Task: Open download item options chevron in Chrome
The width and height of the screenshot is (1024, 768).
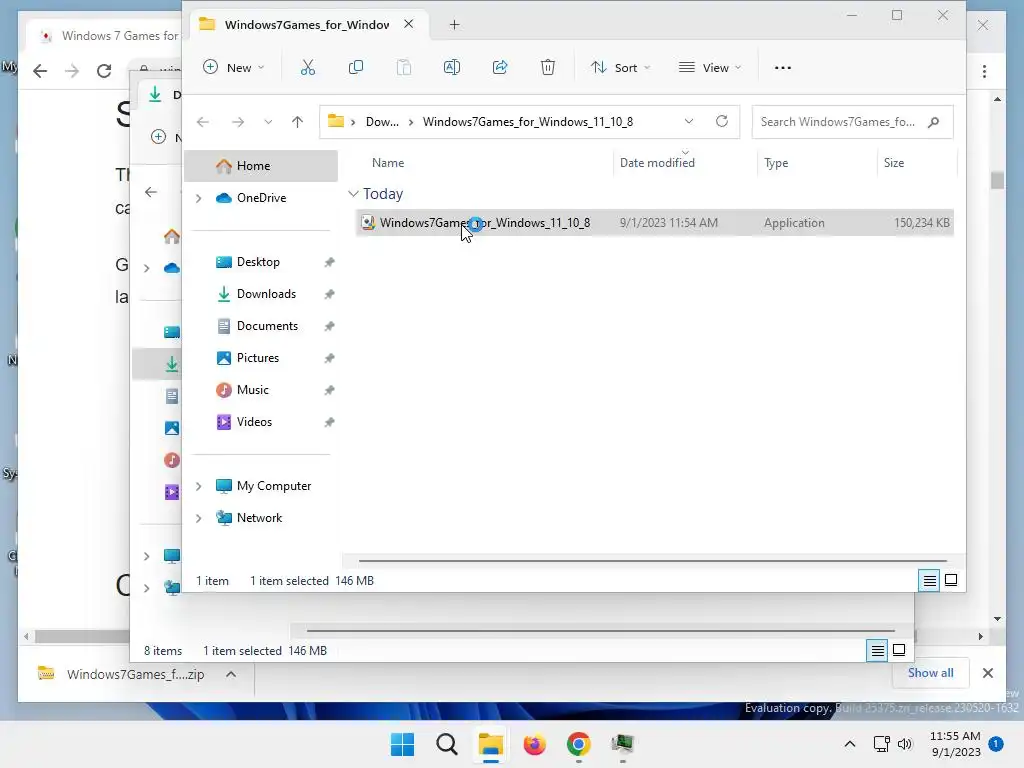Action: (x=231, y=674)
